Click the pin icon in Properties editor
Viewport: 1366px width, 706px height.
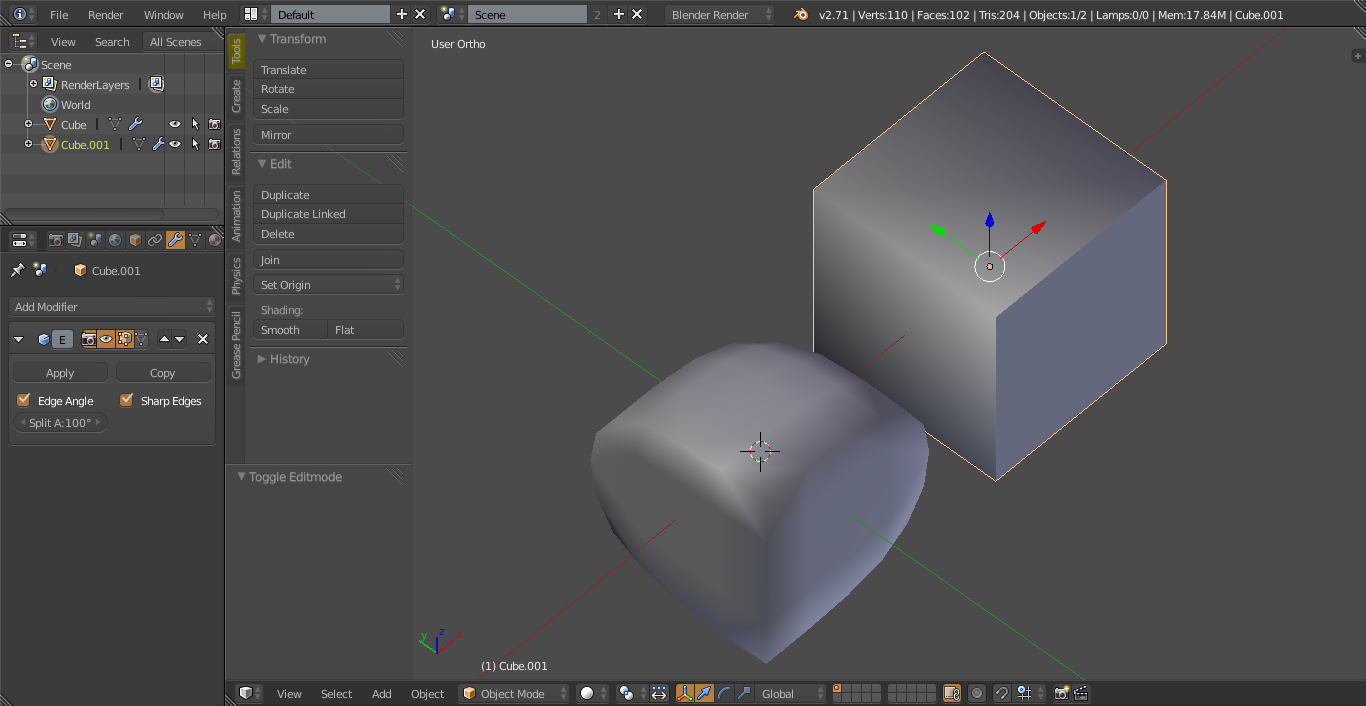pyautogui.click(x=17, y=270)
